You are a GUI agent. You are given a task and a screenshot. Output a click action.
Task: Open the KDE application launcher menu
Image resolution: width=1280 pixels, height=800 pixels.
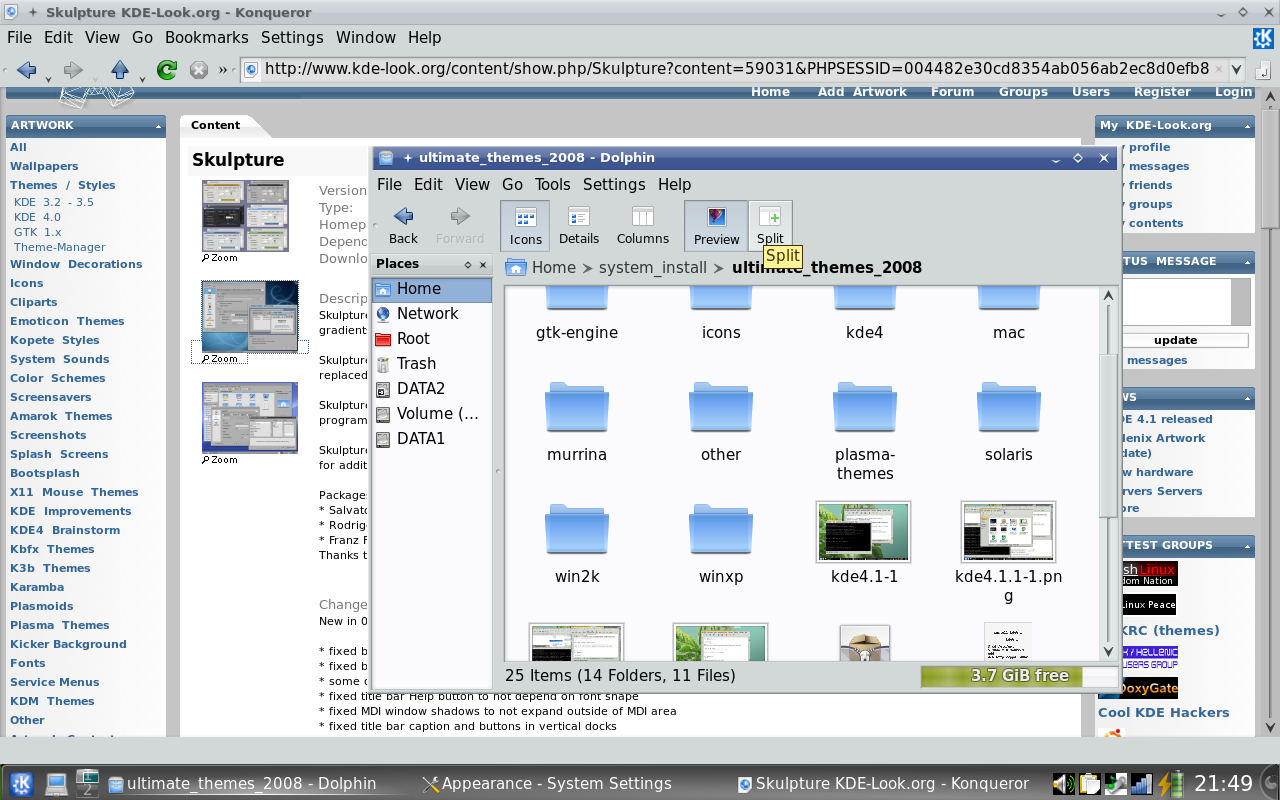pyautogui.click(x=20, y=783)
